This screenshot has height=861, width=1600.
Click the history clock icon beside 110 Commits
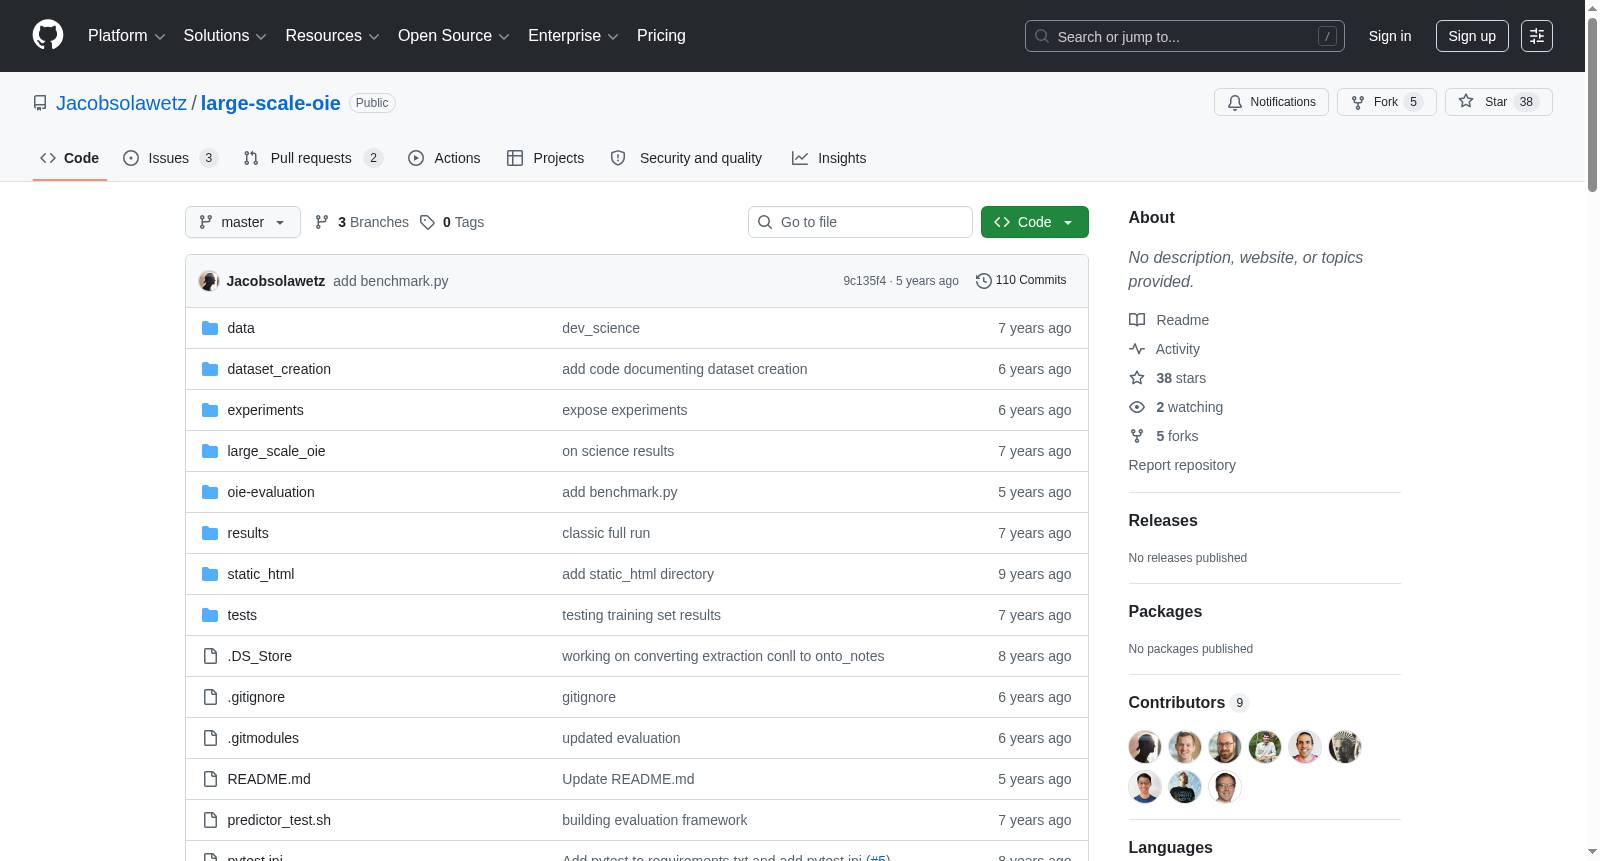point(984,281)
